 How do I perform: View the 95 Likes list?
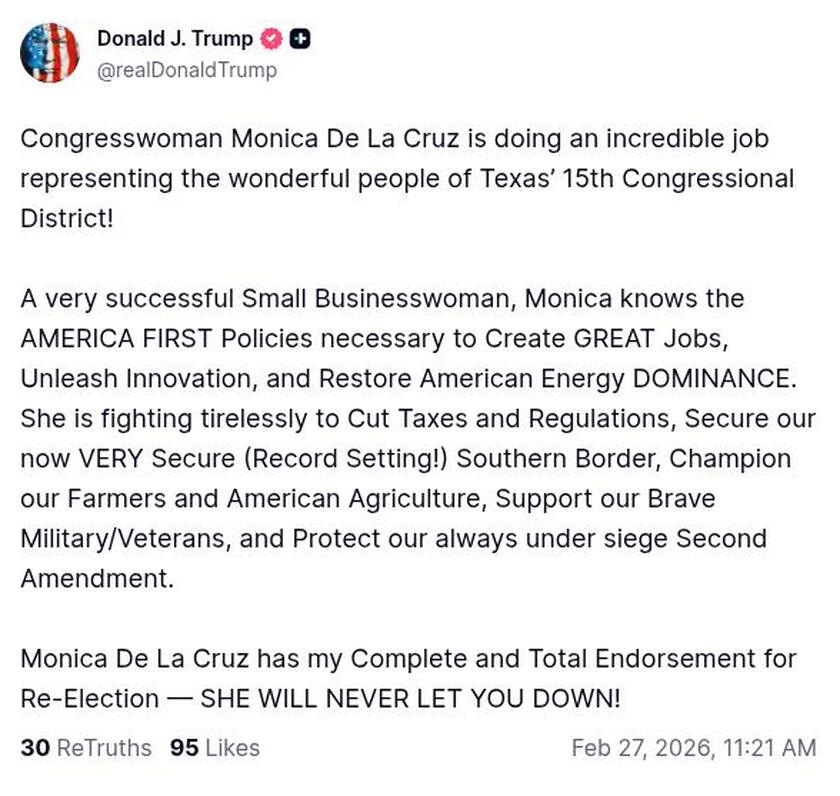point(214,748)
